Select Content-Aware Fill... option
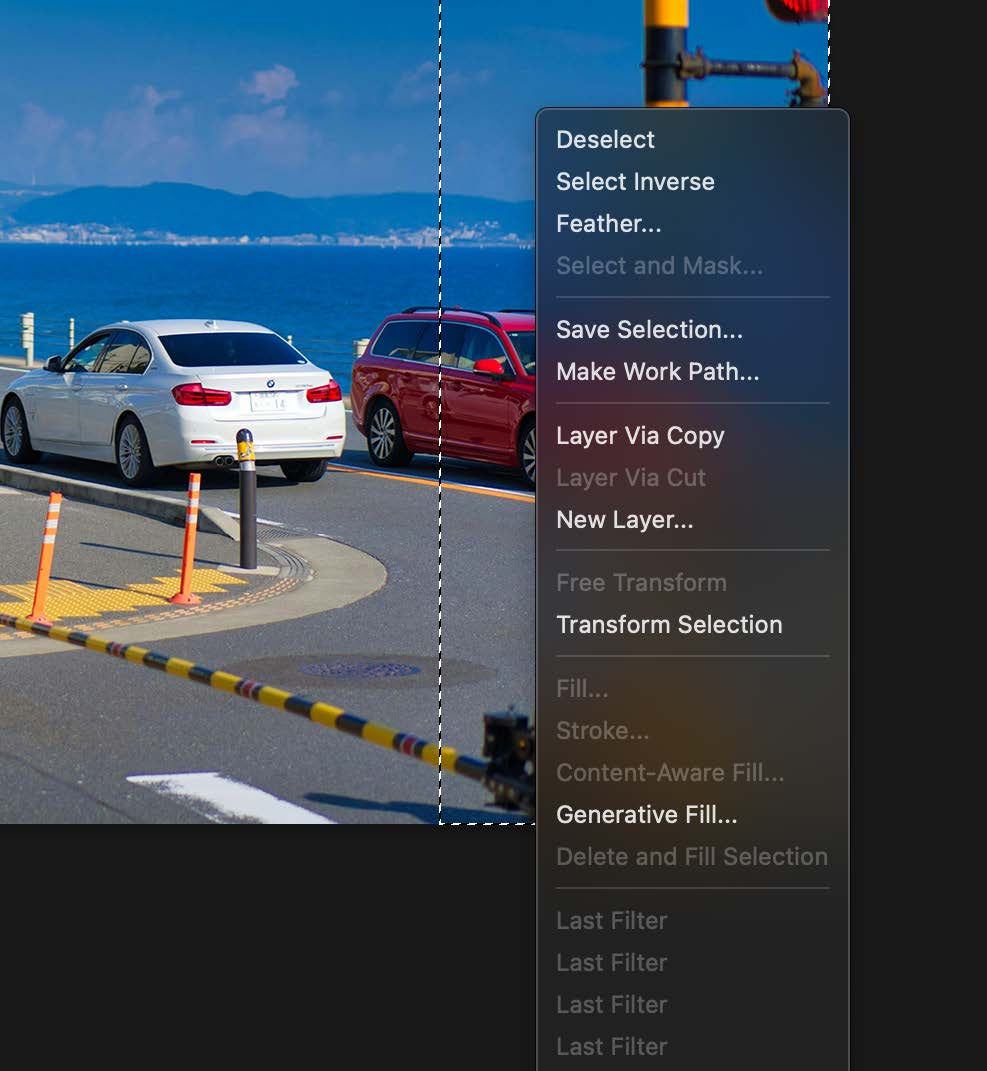This screenshot has height=1071, width=987. [x=670, y=773]
